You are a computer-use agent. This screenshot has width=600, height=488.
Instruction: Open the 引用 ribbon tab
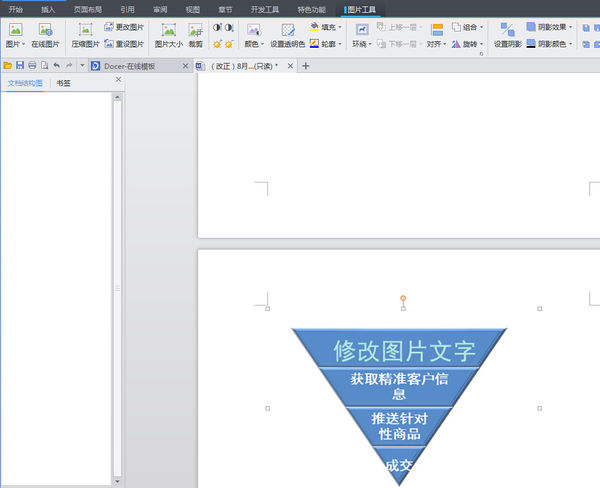(x=127, y=10)
